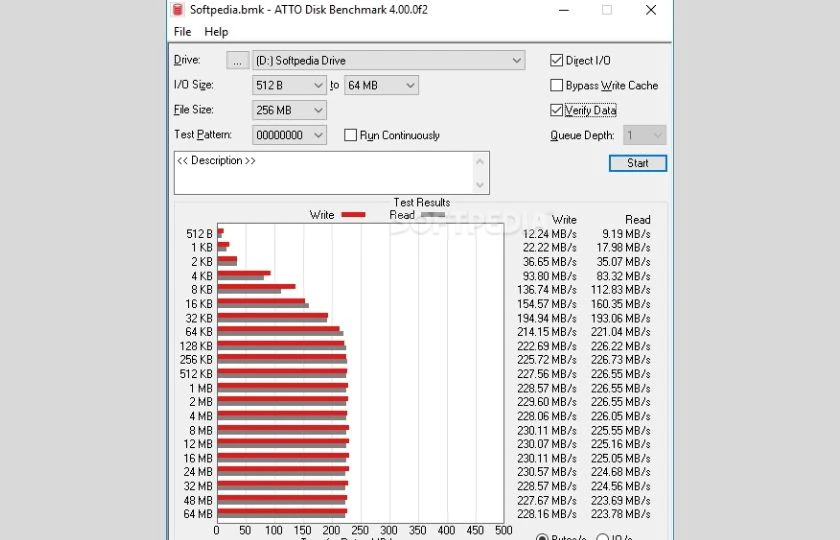840x540 pixels.
Task: Click the 24 MB row label
Action: (198, 472)
